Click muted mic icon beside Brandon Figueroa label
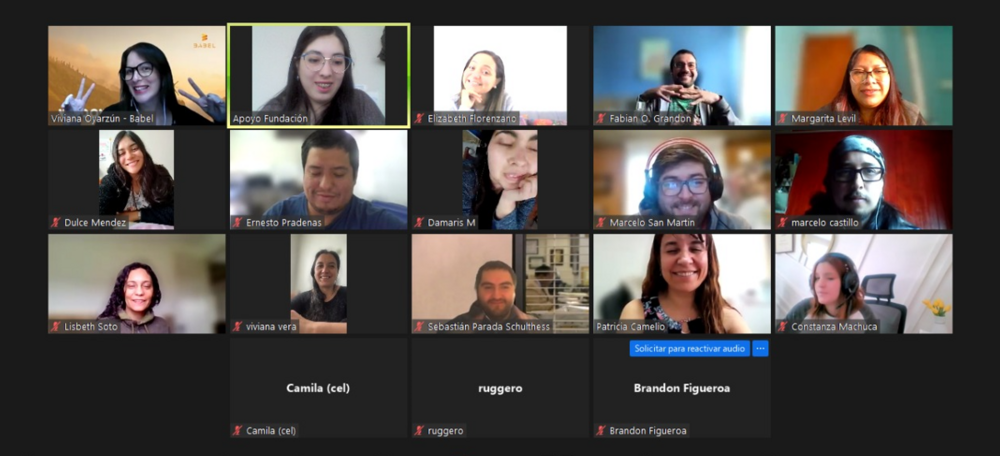This screenshot has width=1000, height=456. (601, 430)
